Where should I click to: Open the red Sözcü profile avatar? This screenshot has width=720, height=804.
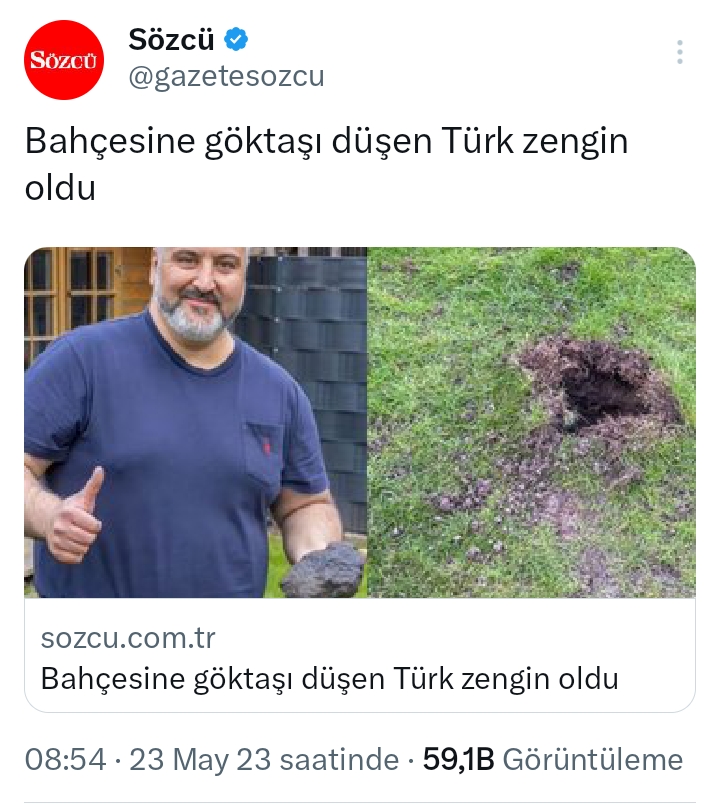point(64,60)
